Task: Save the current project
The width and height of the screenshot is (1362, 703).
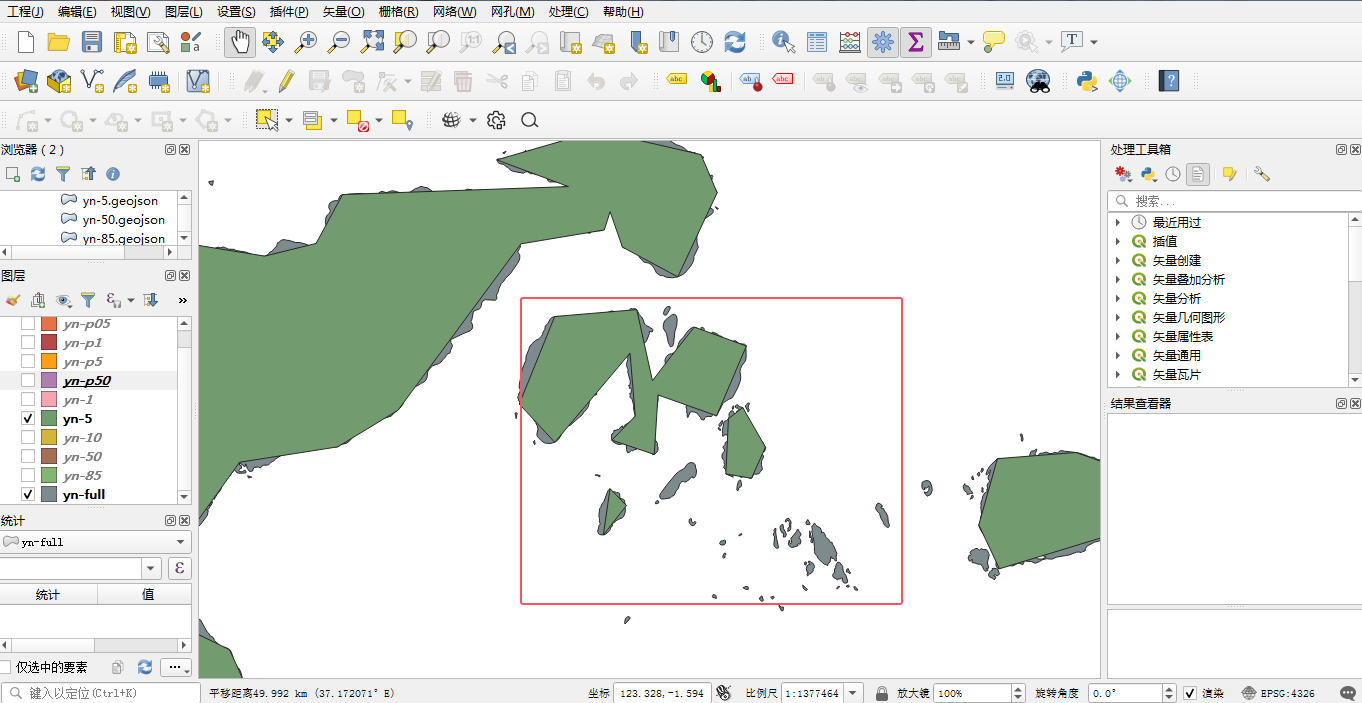Action: coord(92,42)
